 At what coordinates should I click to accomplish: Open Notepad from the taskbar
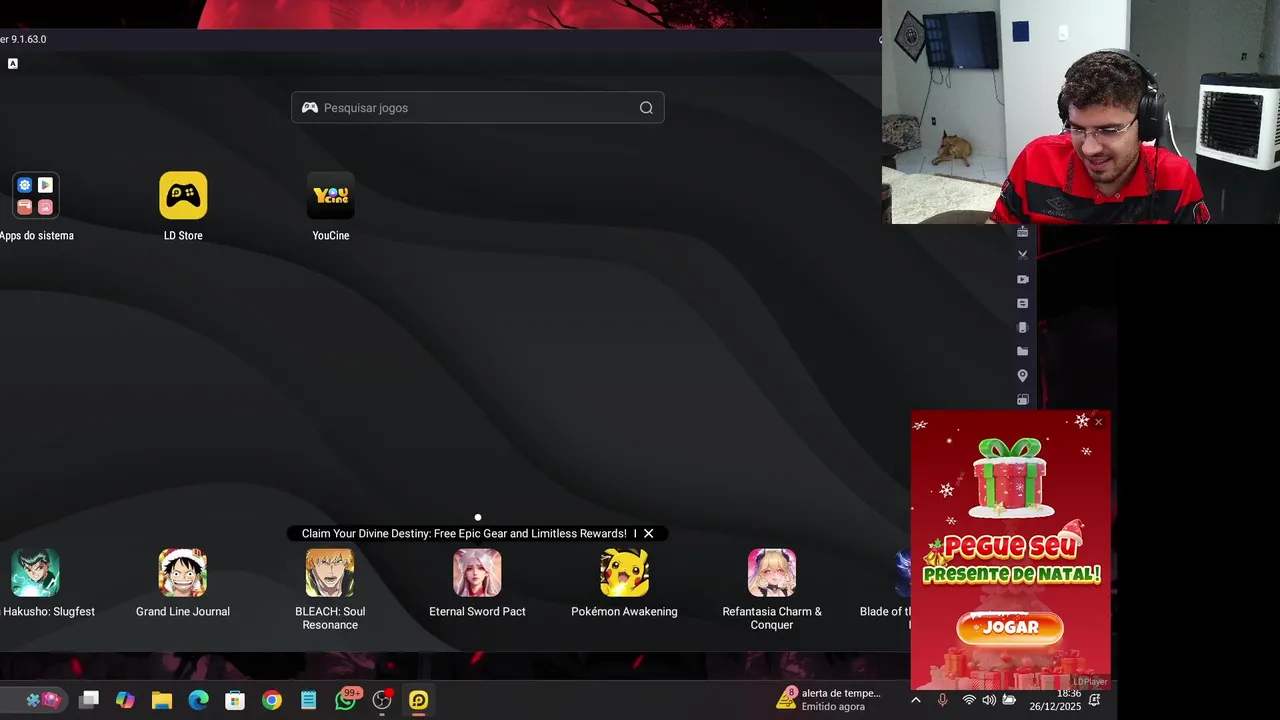click(308, 700)
